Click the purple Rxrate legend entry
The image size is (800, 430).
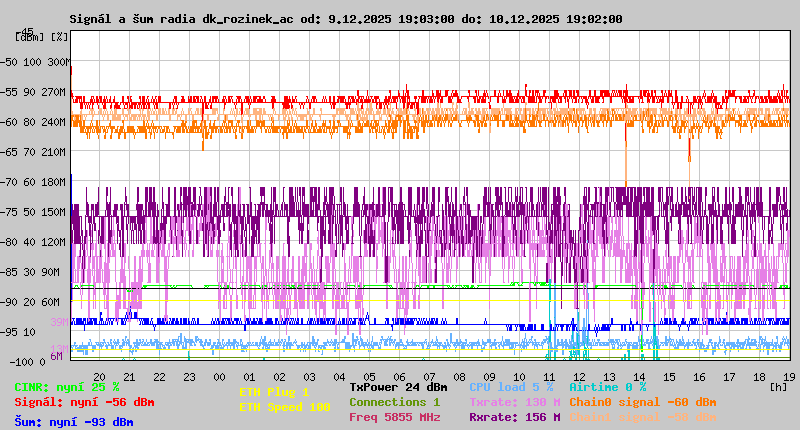pos(514,417)
